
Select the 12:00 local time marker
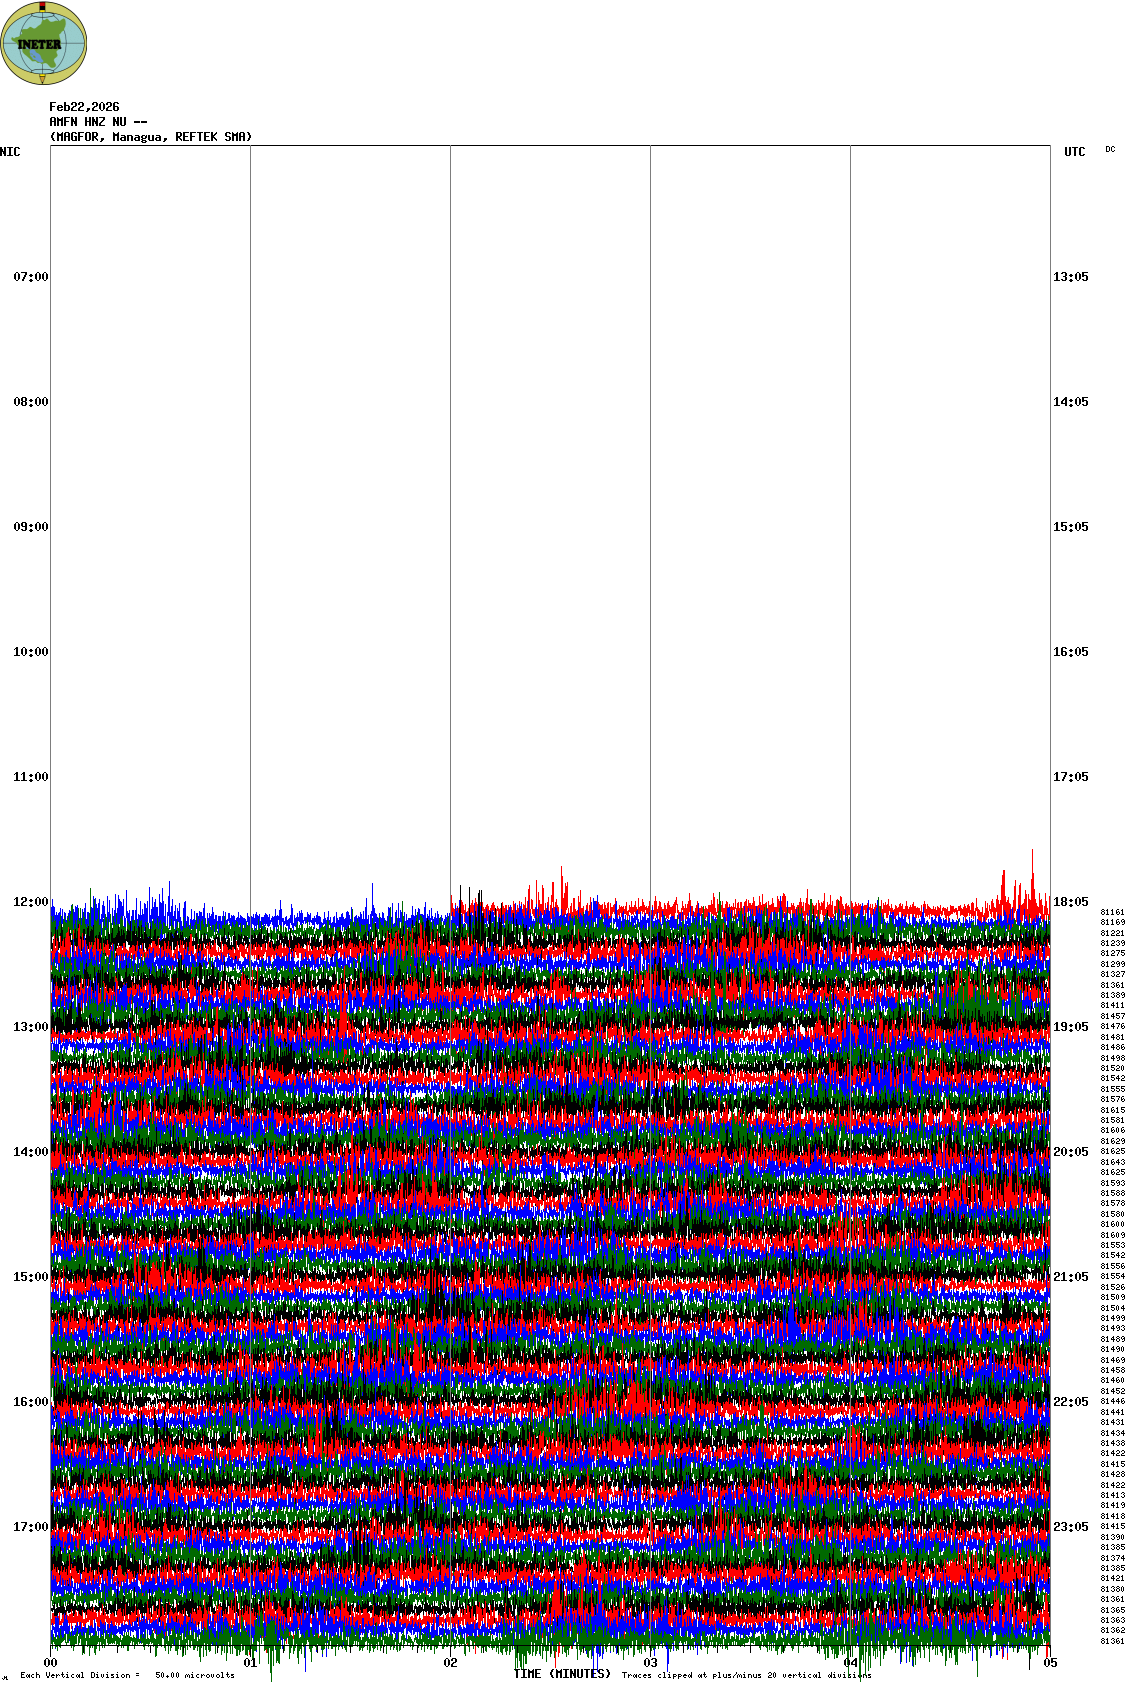[30, 902]
